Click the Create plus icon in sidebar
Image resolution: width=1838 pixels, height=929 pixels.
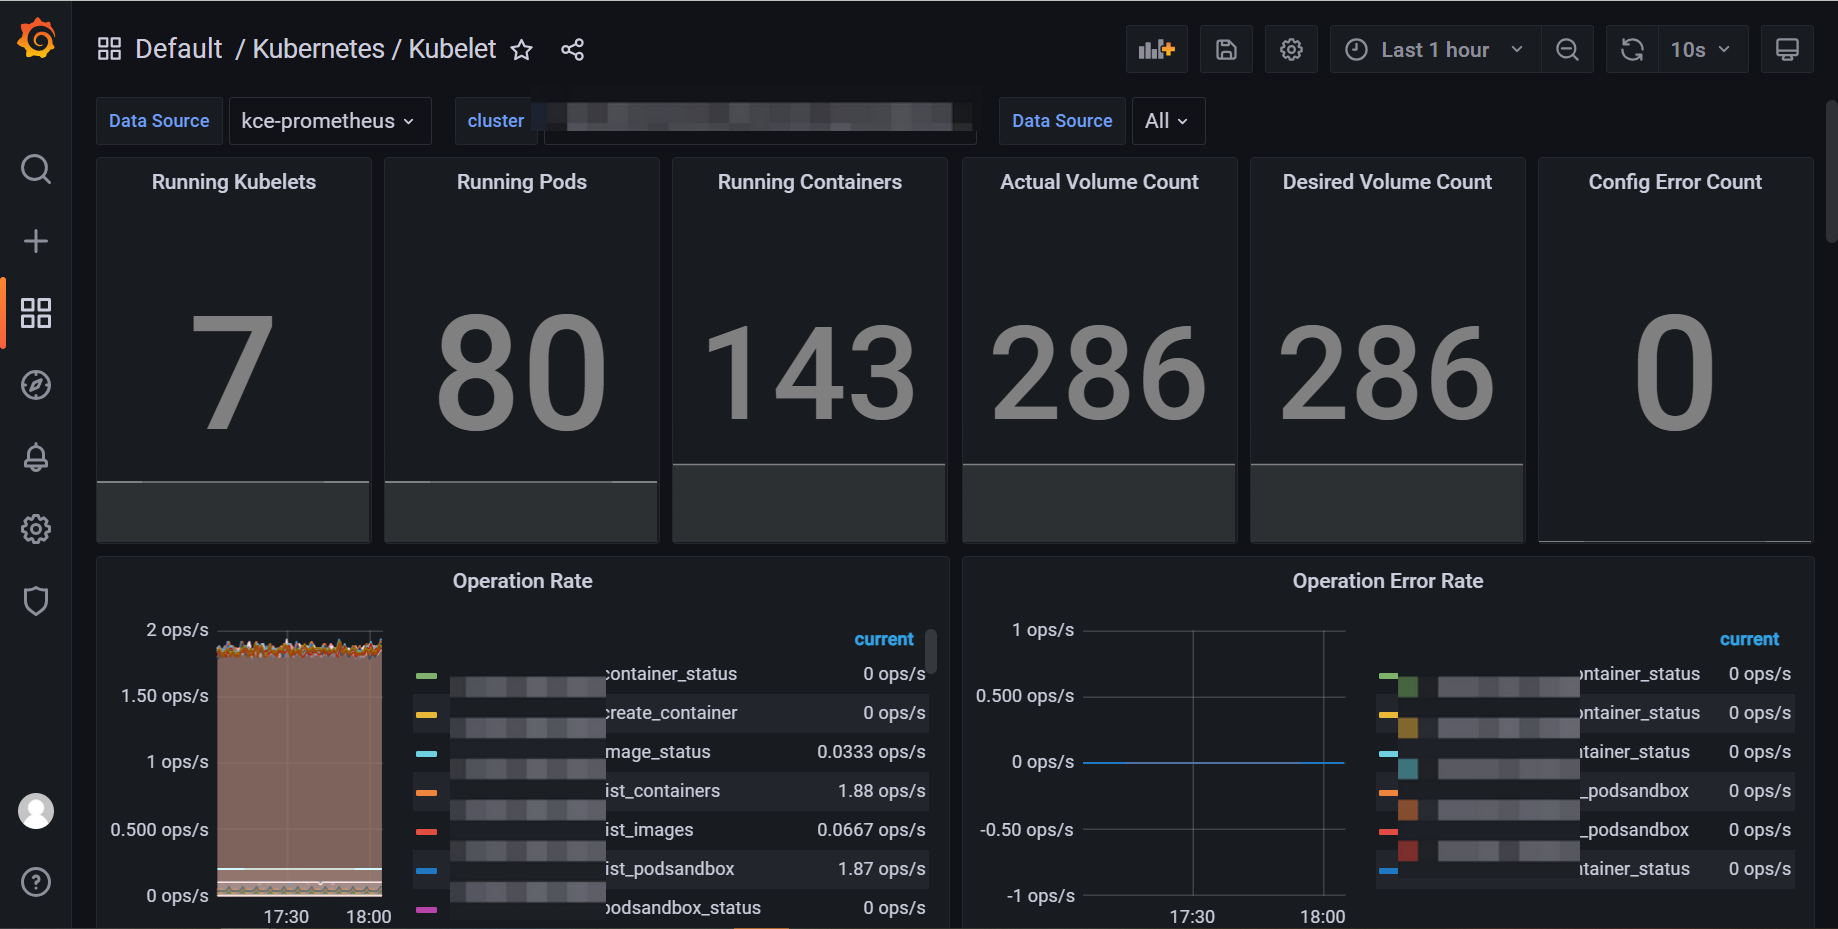click(x=36, y=241)
